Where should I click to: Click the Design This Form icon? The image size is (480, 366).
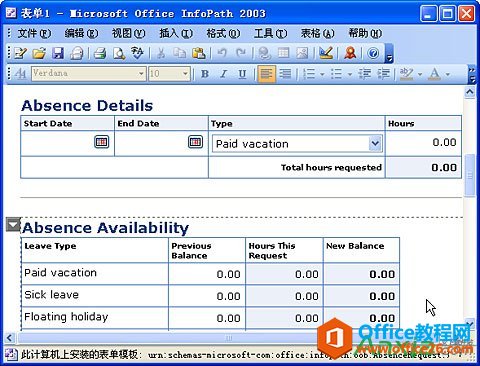pos(326,53)
